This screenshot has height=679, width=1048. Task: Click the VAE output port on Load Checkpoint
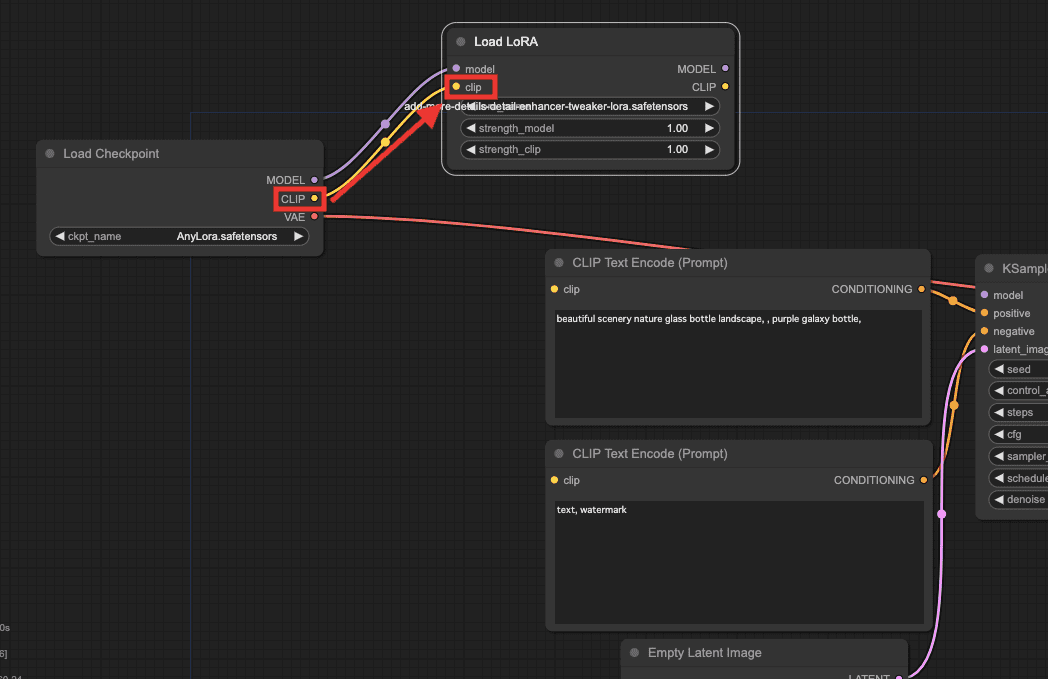click(314, 216)
